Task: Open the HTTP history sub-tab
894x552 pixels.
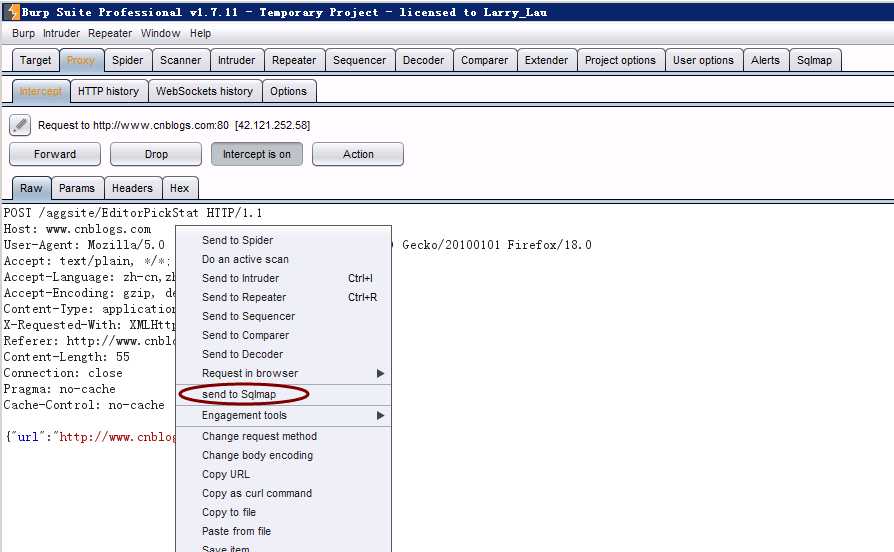Action: click(x=108, y=91)
